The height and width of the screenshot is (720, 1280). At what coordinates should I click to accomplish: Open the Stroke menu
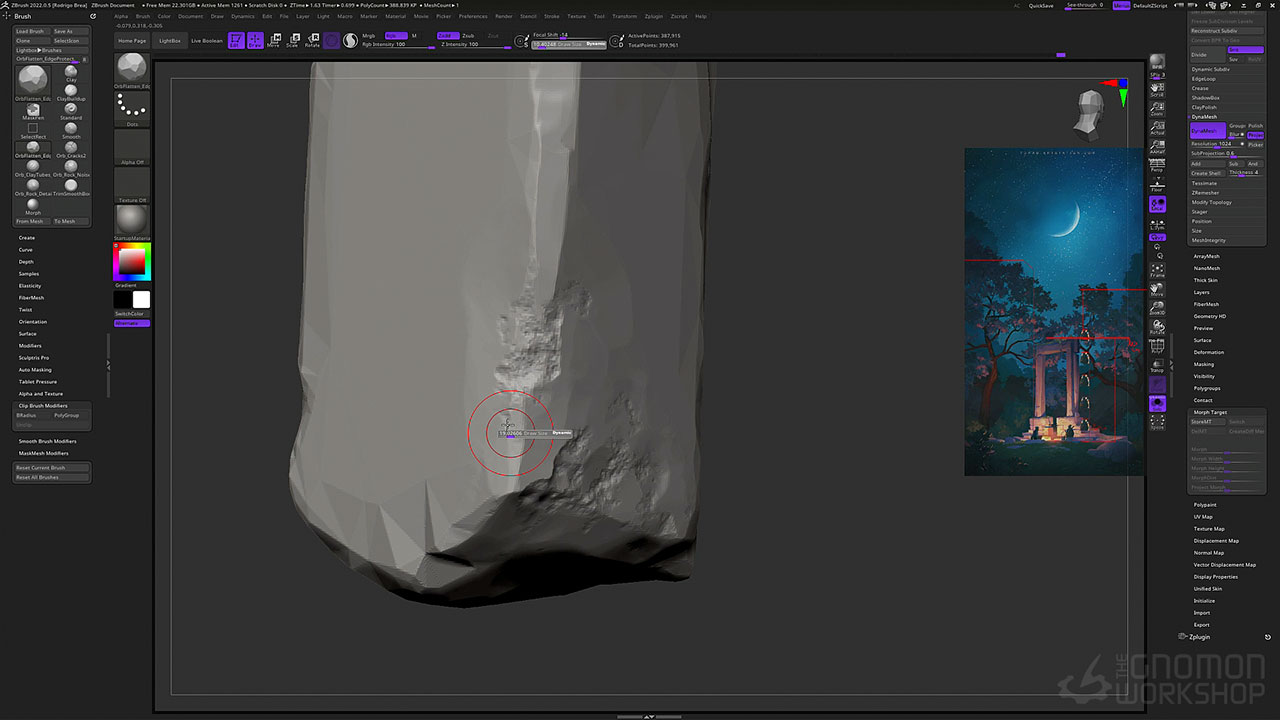[x=552, y=16]
